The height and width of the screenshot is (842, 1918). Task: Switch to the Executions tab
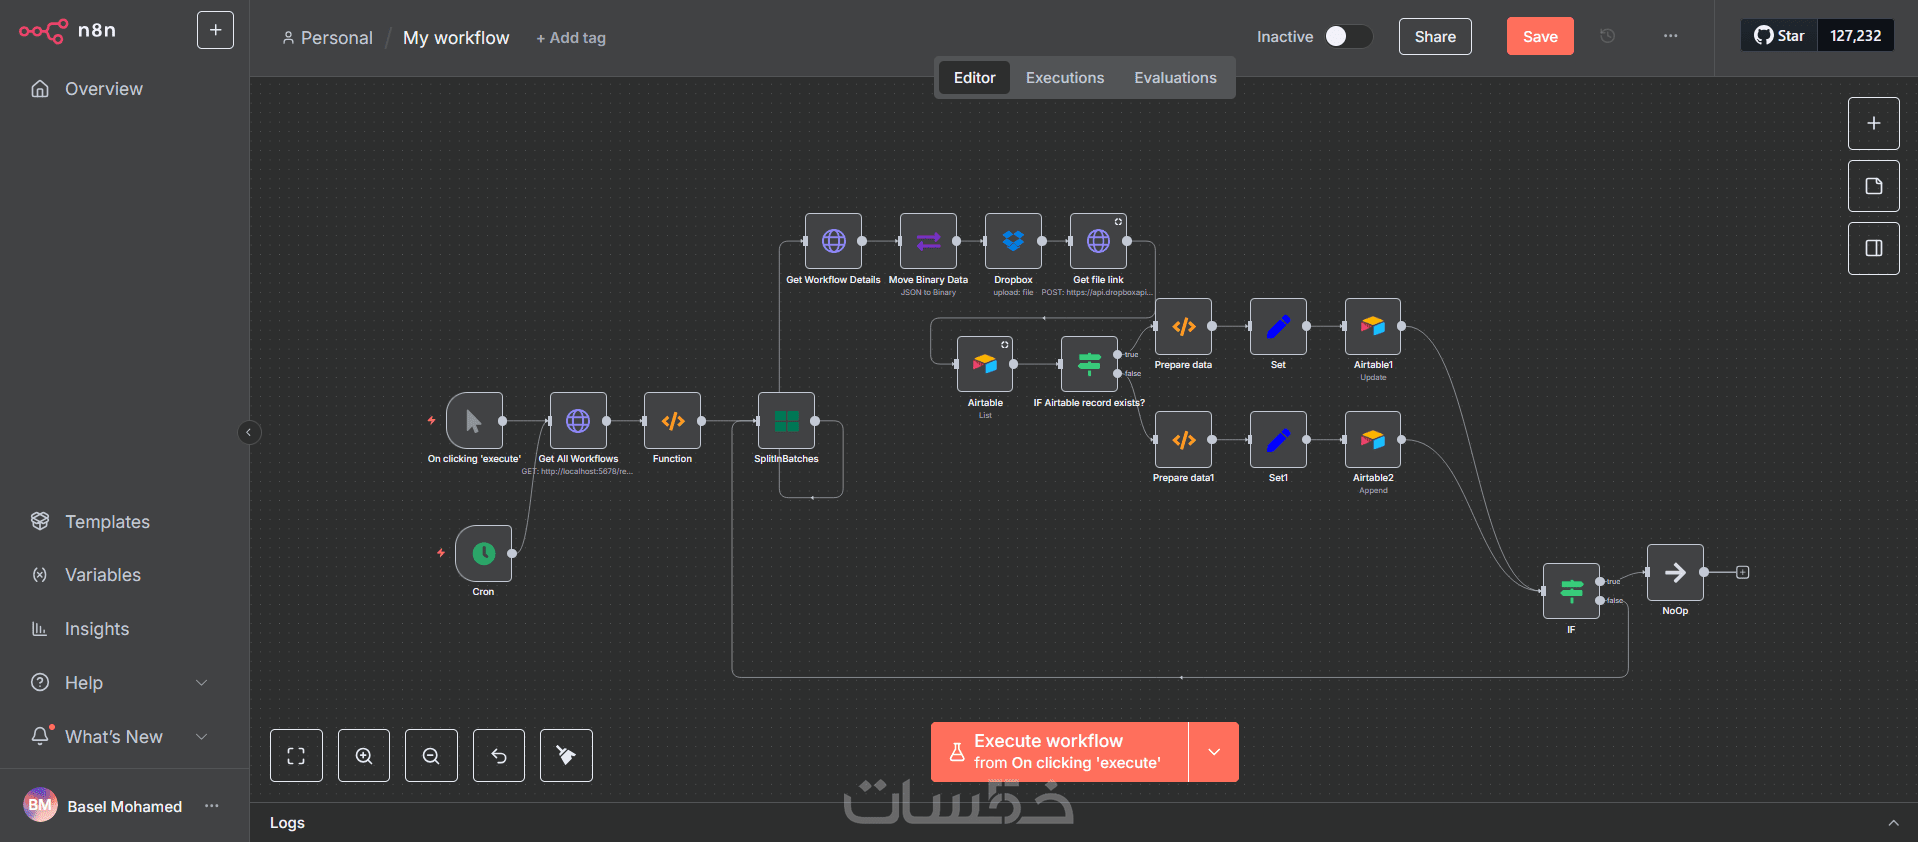coord(1065,78)
